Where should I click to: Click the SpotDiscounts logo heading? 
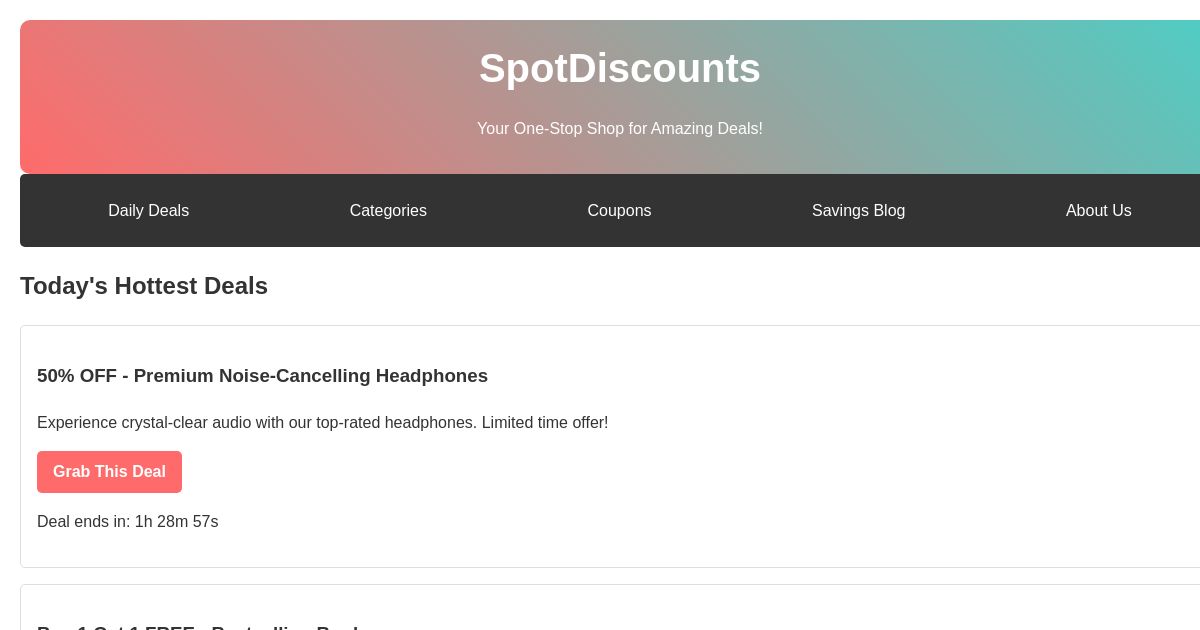click(x=619, y=68)
